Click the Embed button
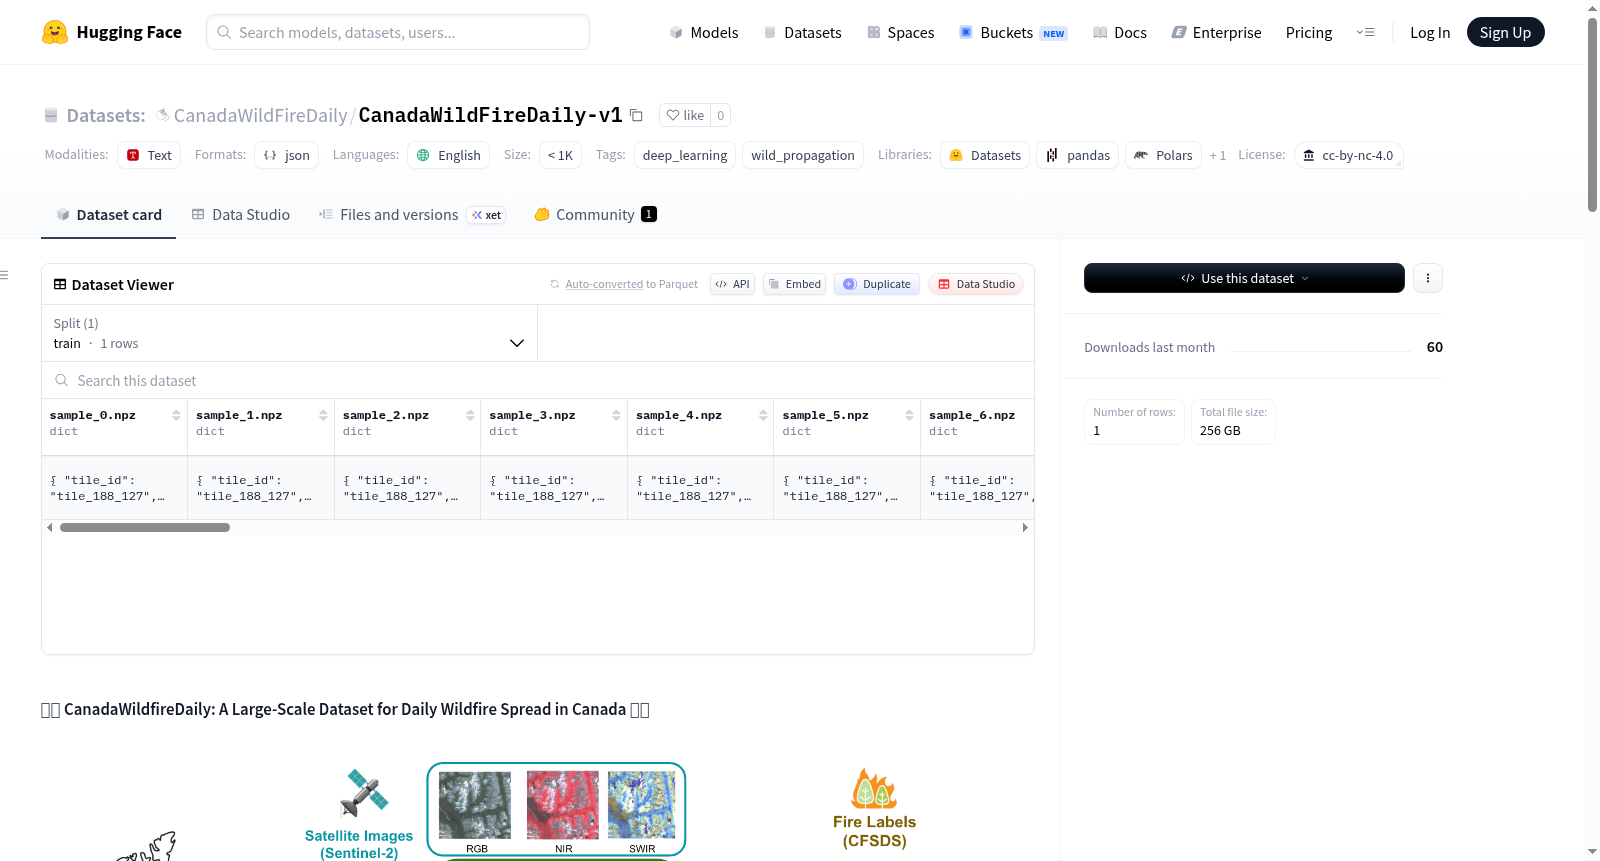 click(795, 284)
